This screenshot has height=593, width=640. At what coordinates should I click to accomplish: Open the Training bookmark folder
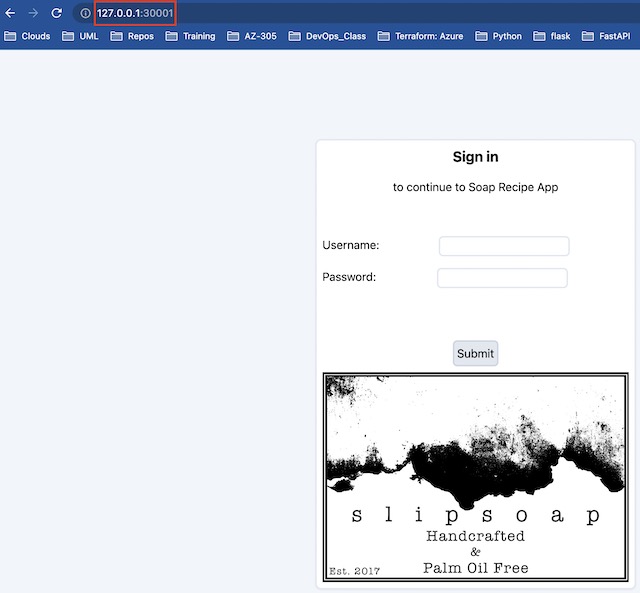(190, 36)
